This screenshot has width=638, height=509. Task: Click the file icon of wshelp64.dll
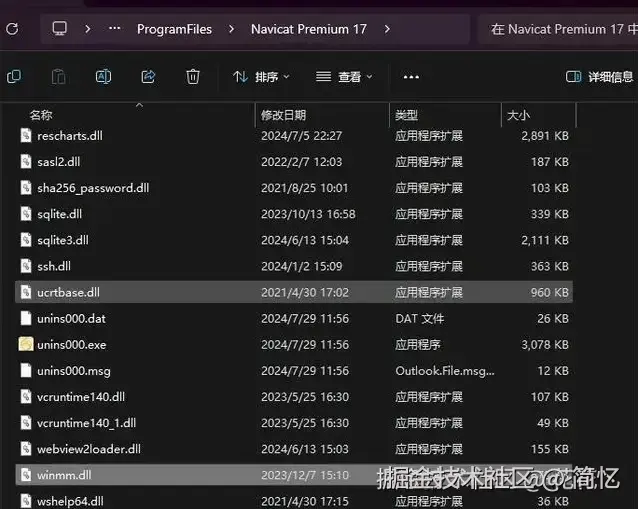[26, 501]
